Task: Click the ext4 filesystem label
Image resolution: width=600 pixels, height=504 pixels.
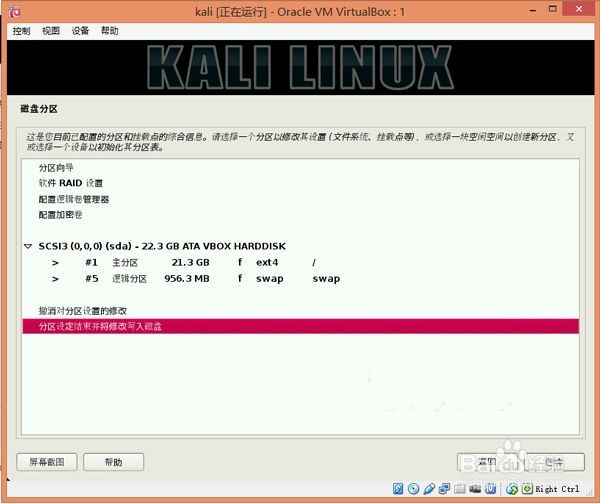Action: pos(267,263)
